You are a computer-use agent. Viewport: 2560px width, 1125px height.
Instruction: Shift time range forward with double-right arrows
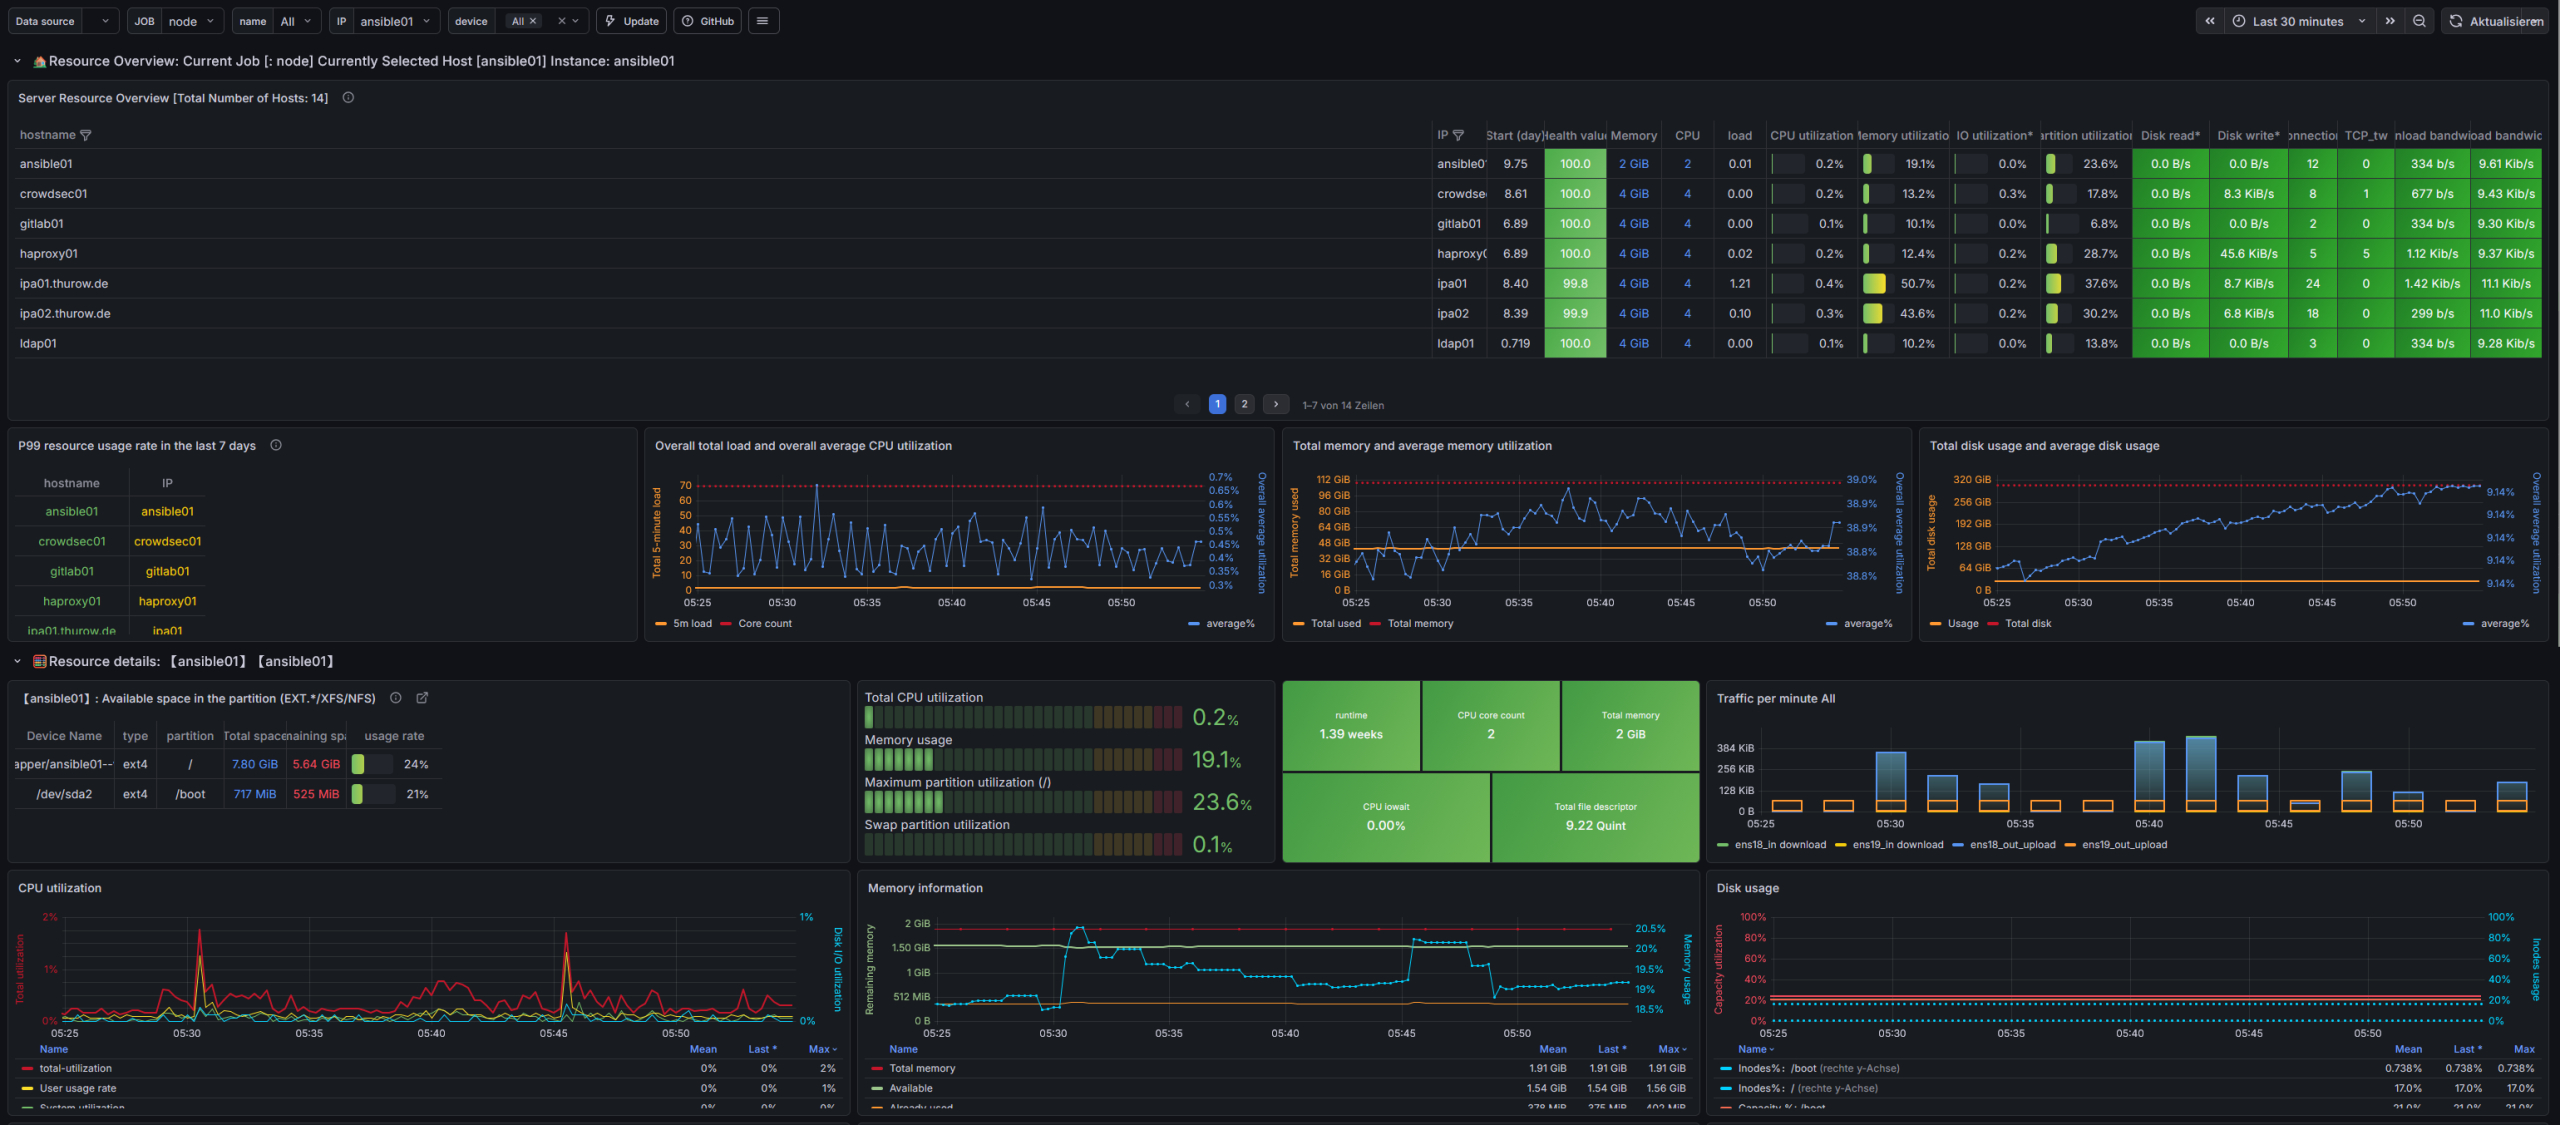pos(2390,21)
